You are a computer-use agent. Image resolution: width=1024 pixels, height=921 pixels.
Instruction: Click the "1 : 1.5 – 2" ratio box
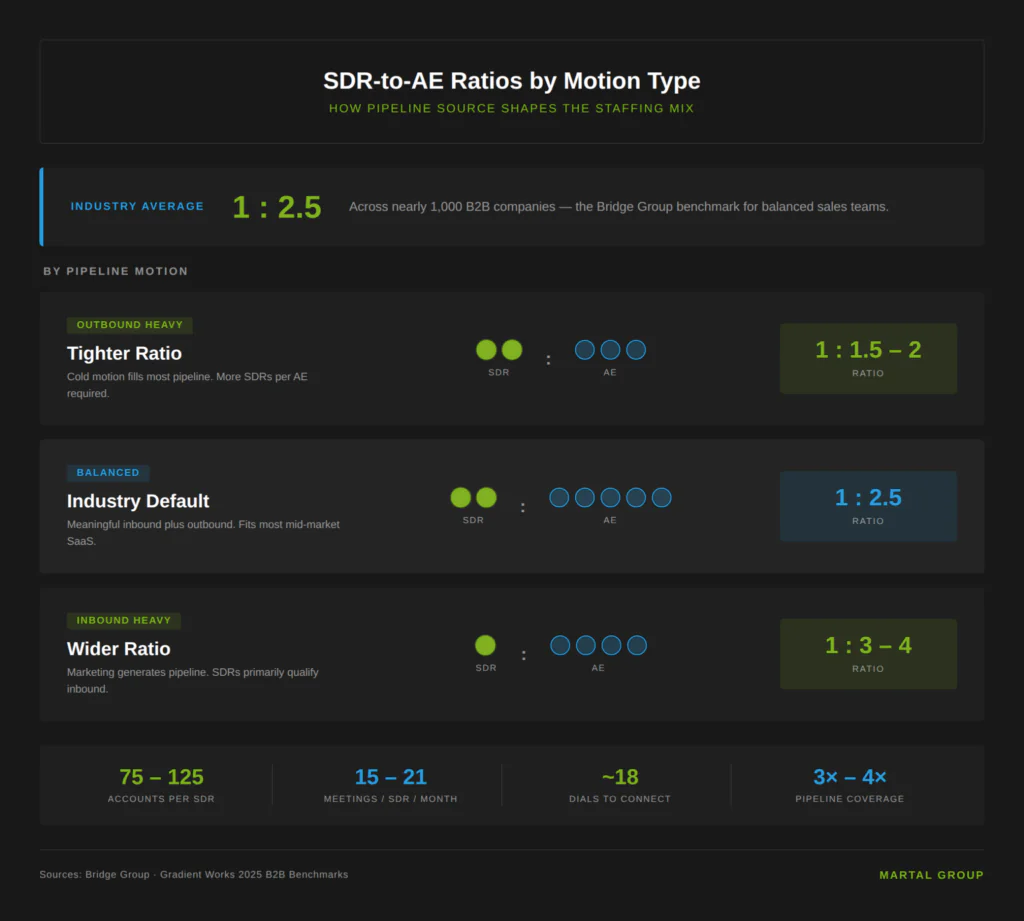868,359
